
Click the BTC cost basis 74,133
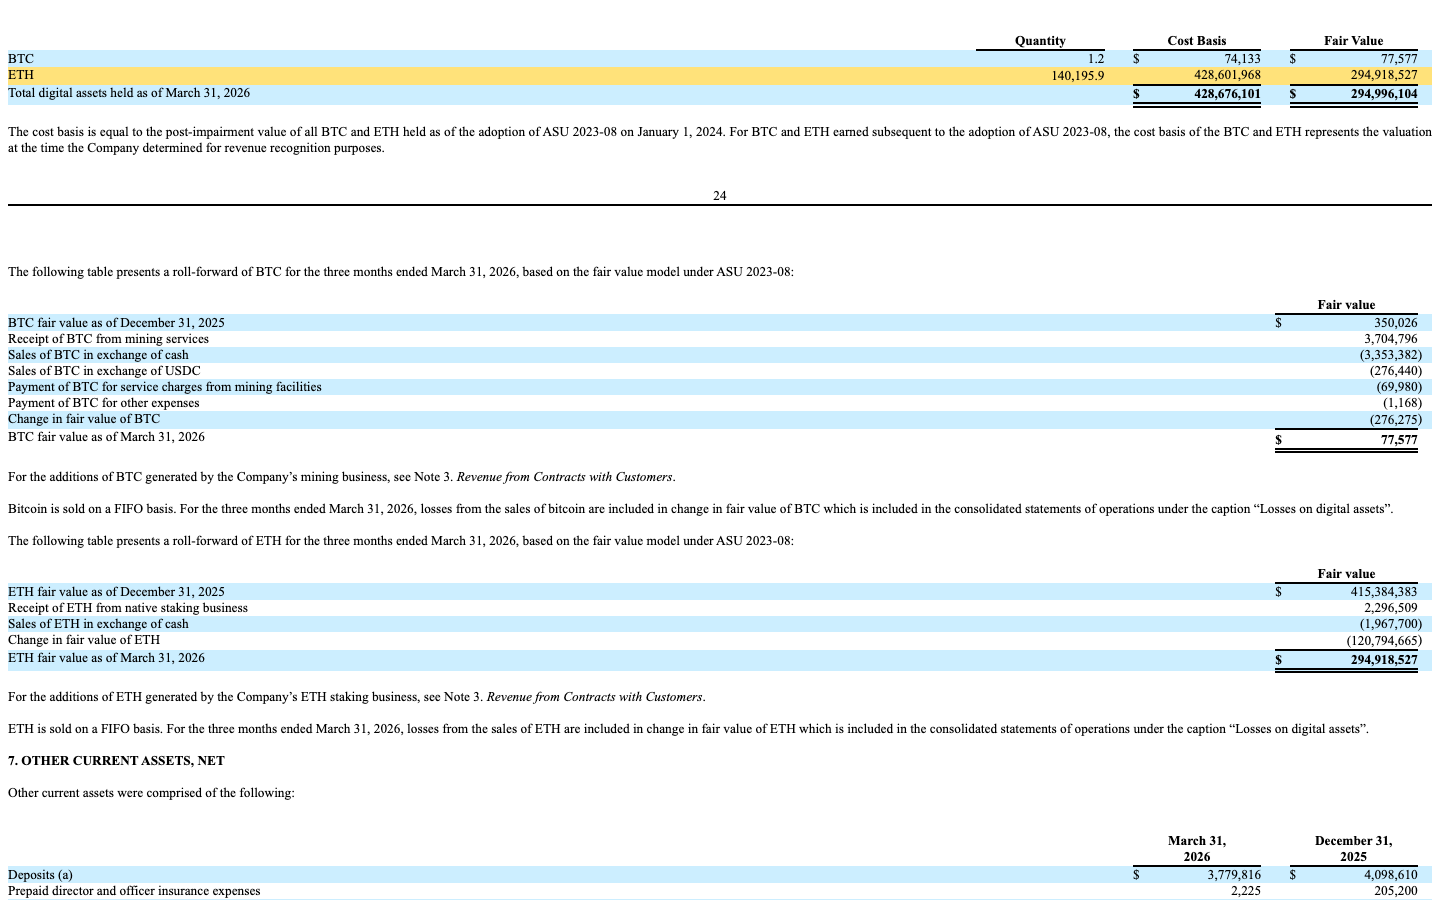click(x=1242, y=59)
